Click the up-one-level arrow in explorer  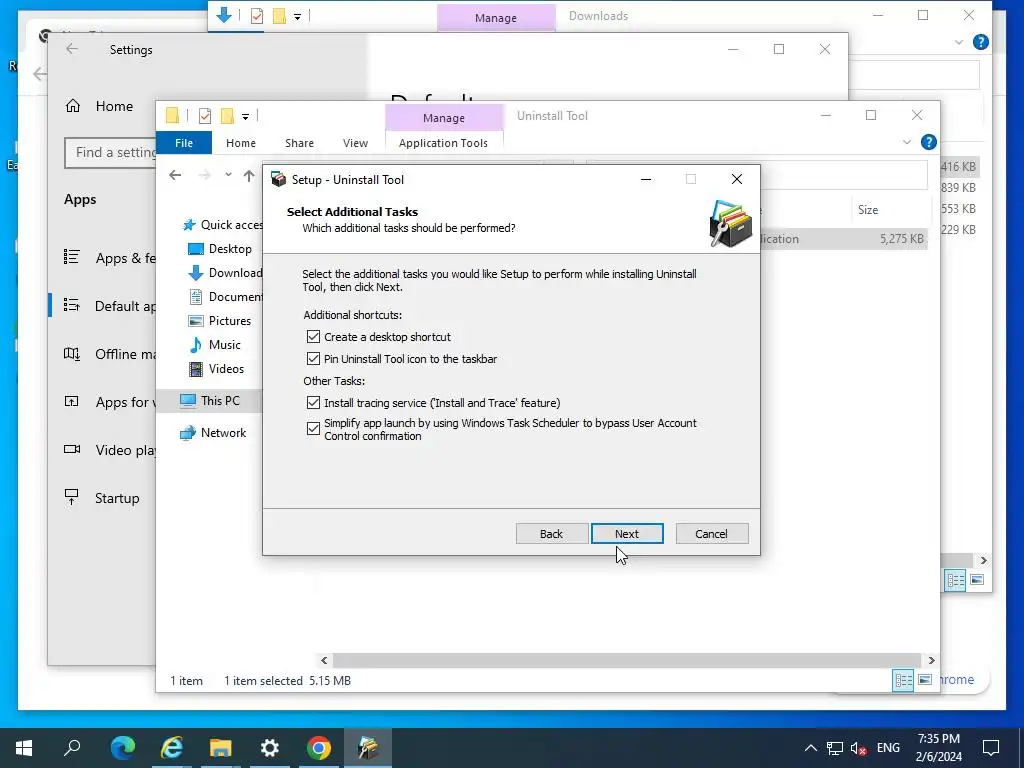(249, 175)
